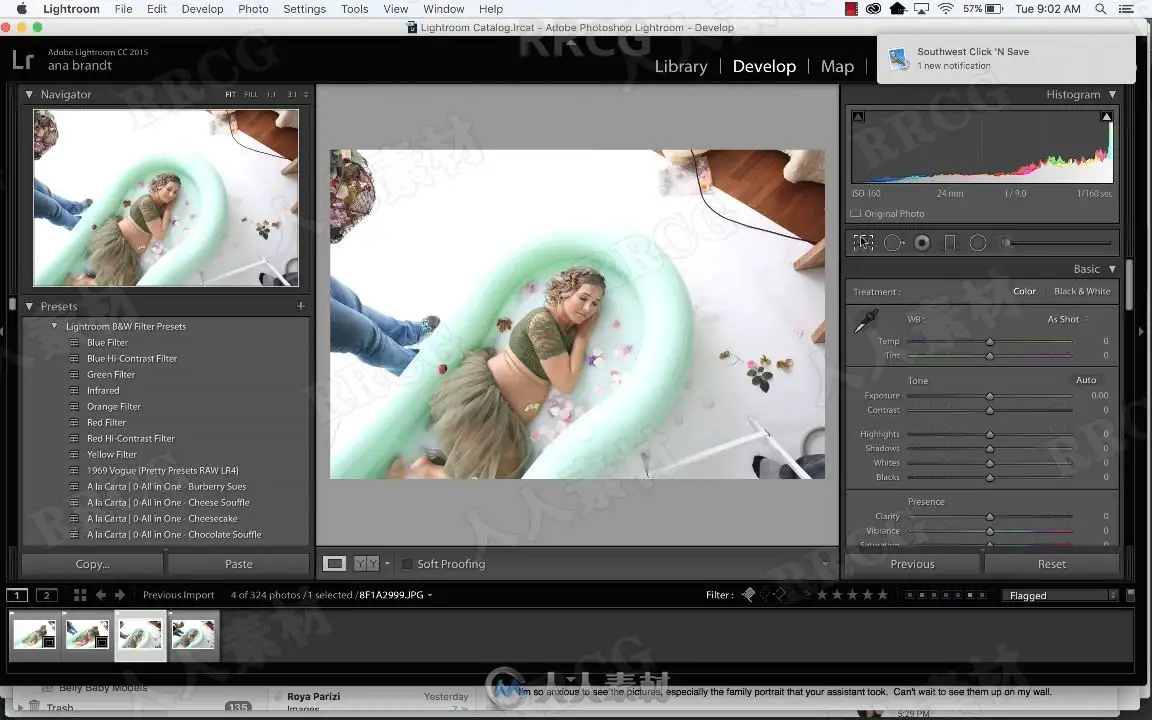Click the Previous button
1152x720 pixels.
pos(912,564)
